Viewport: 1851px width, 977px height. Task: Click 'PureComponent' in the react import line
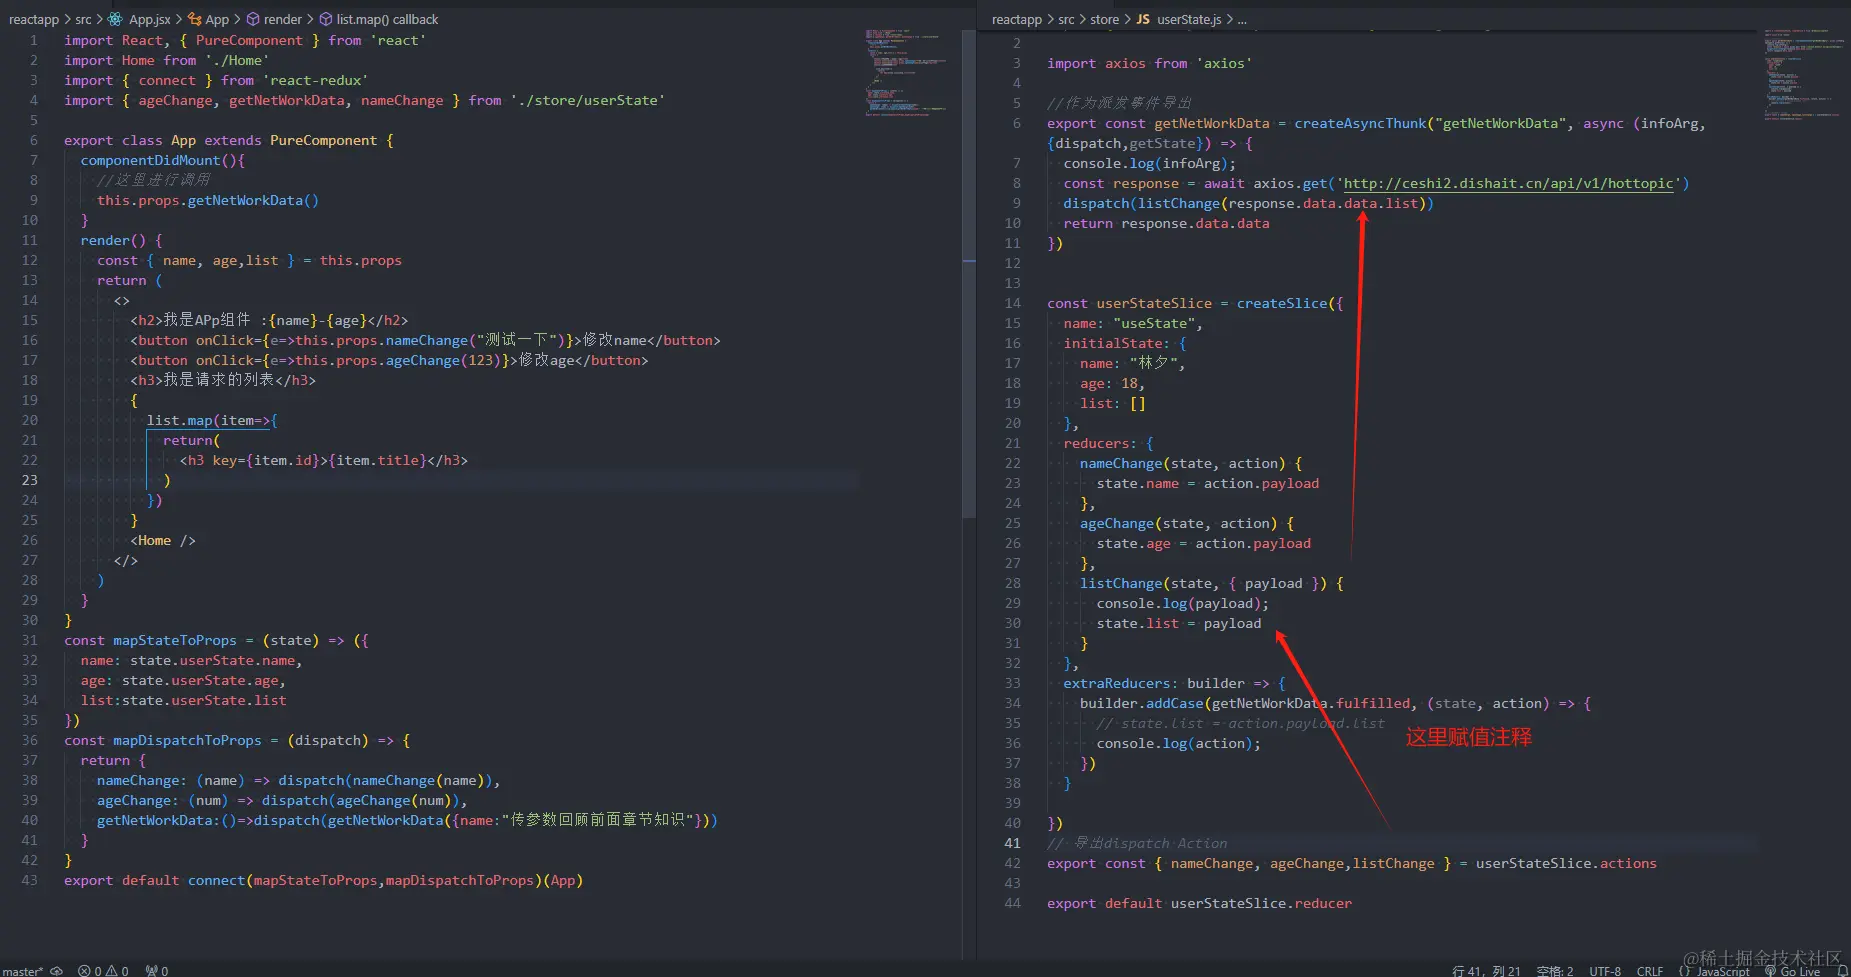click(x=249, y=40)
